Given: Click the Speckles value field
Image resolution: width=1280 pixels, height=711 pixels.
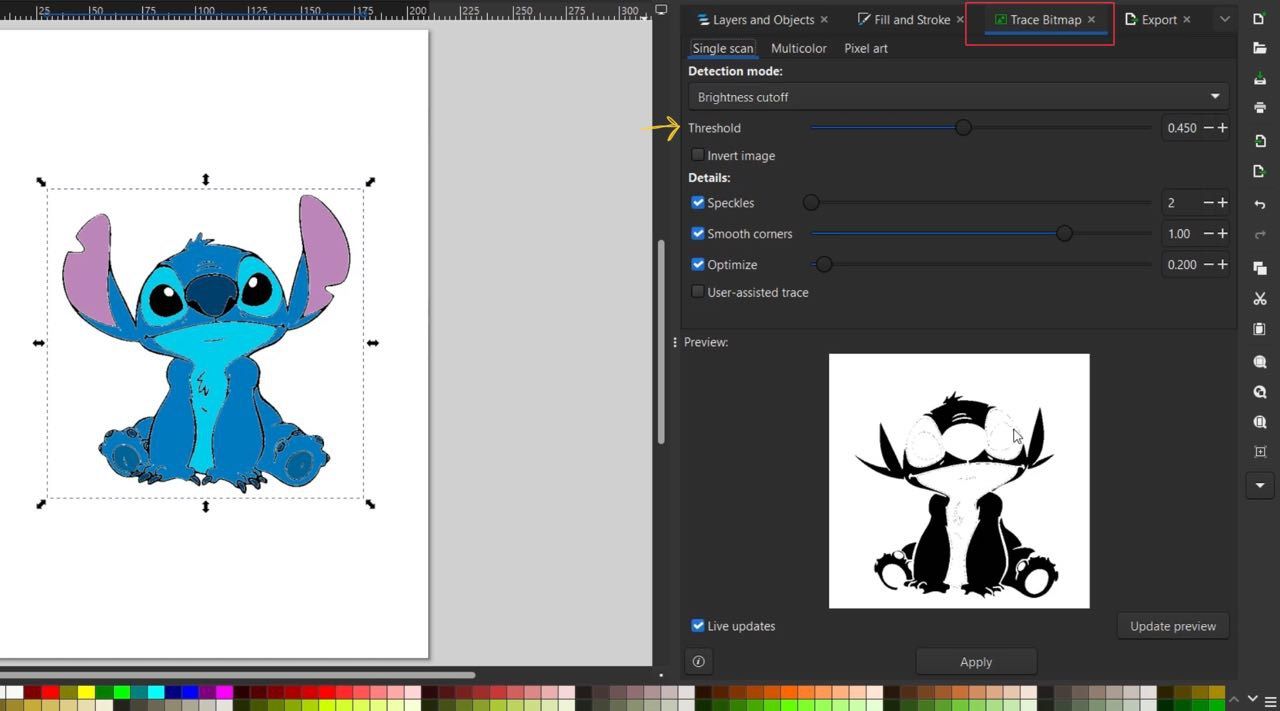Looking at the screenshot, I should 1182,203.
